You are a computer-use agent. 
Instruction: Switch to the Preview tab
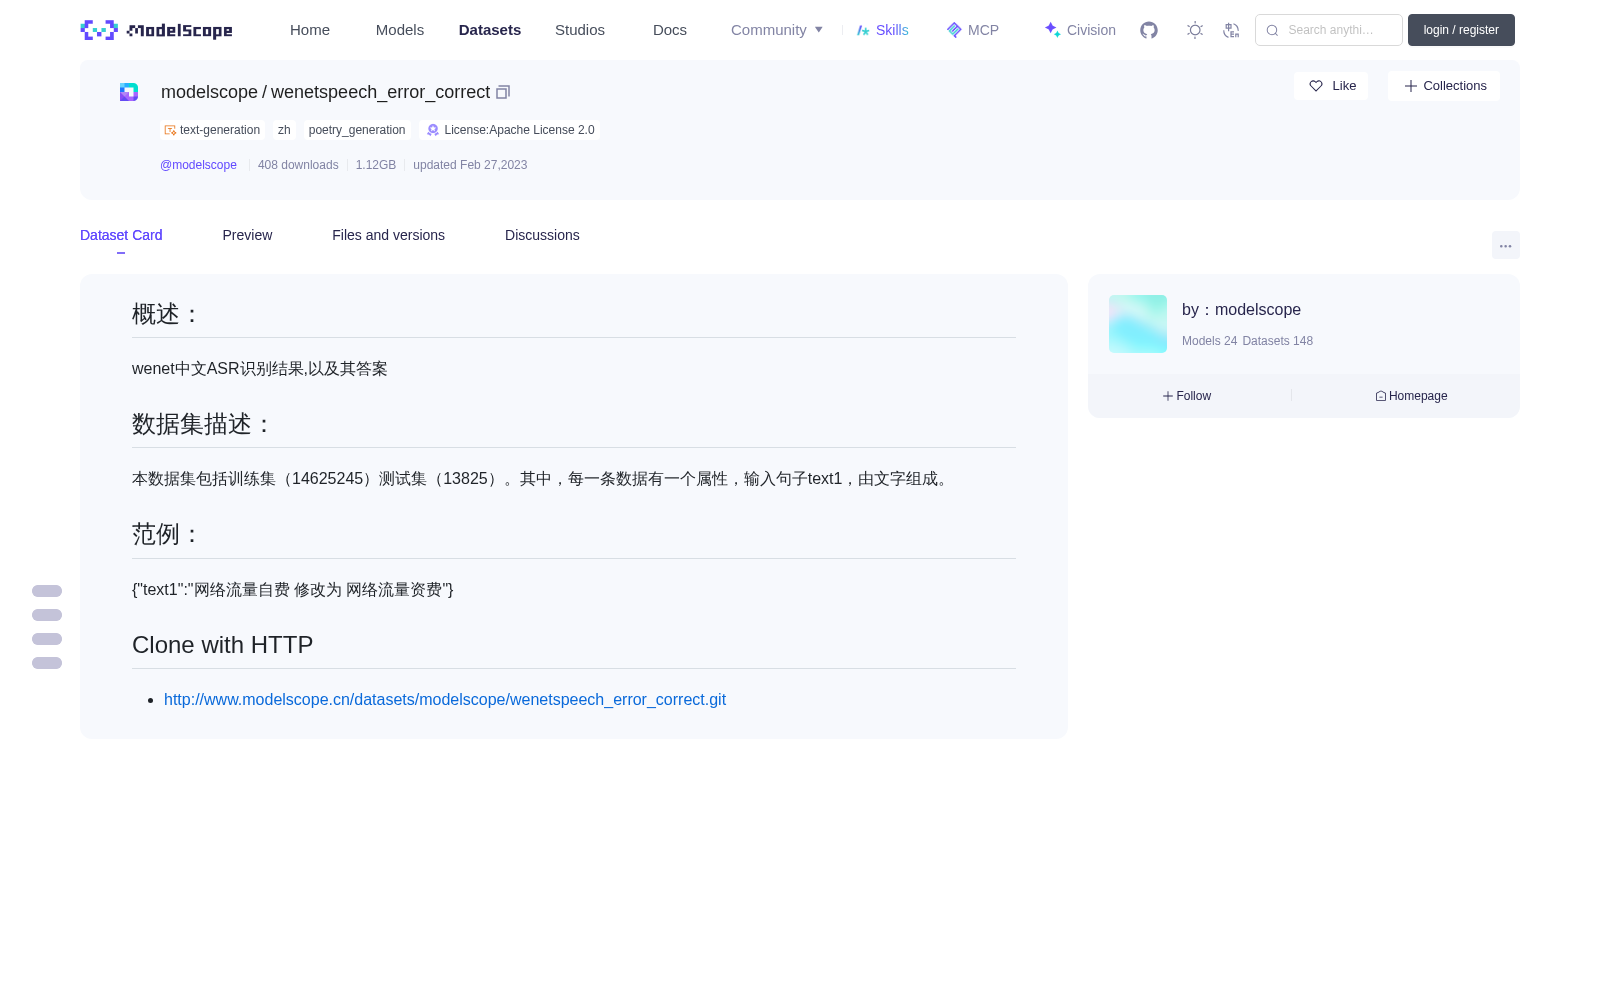pos(247,235)
